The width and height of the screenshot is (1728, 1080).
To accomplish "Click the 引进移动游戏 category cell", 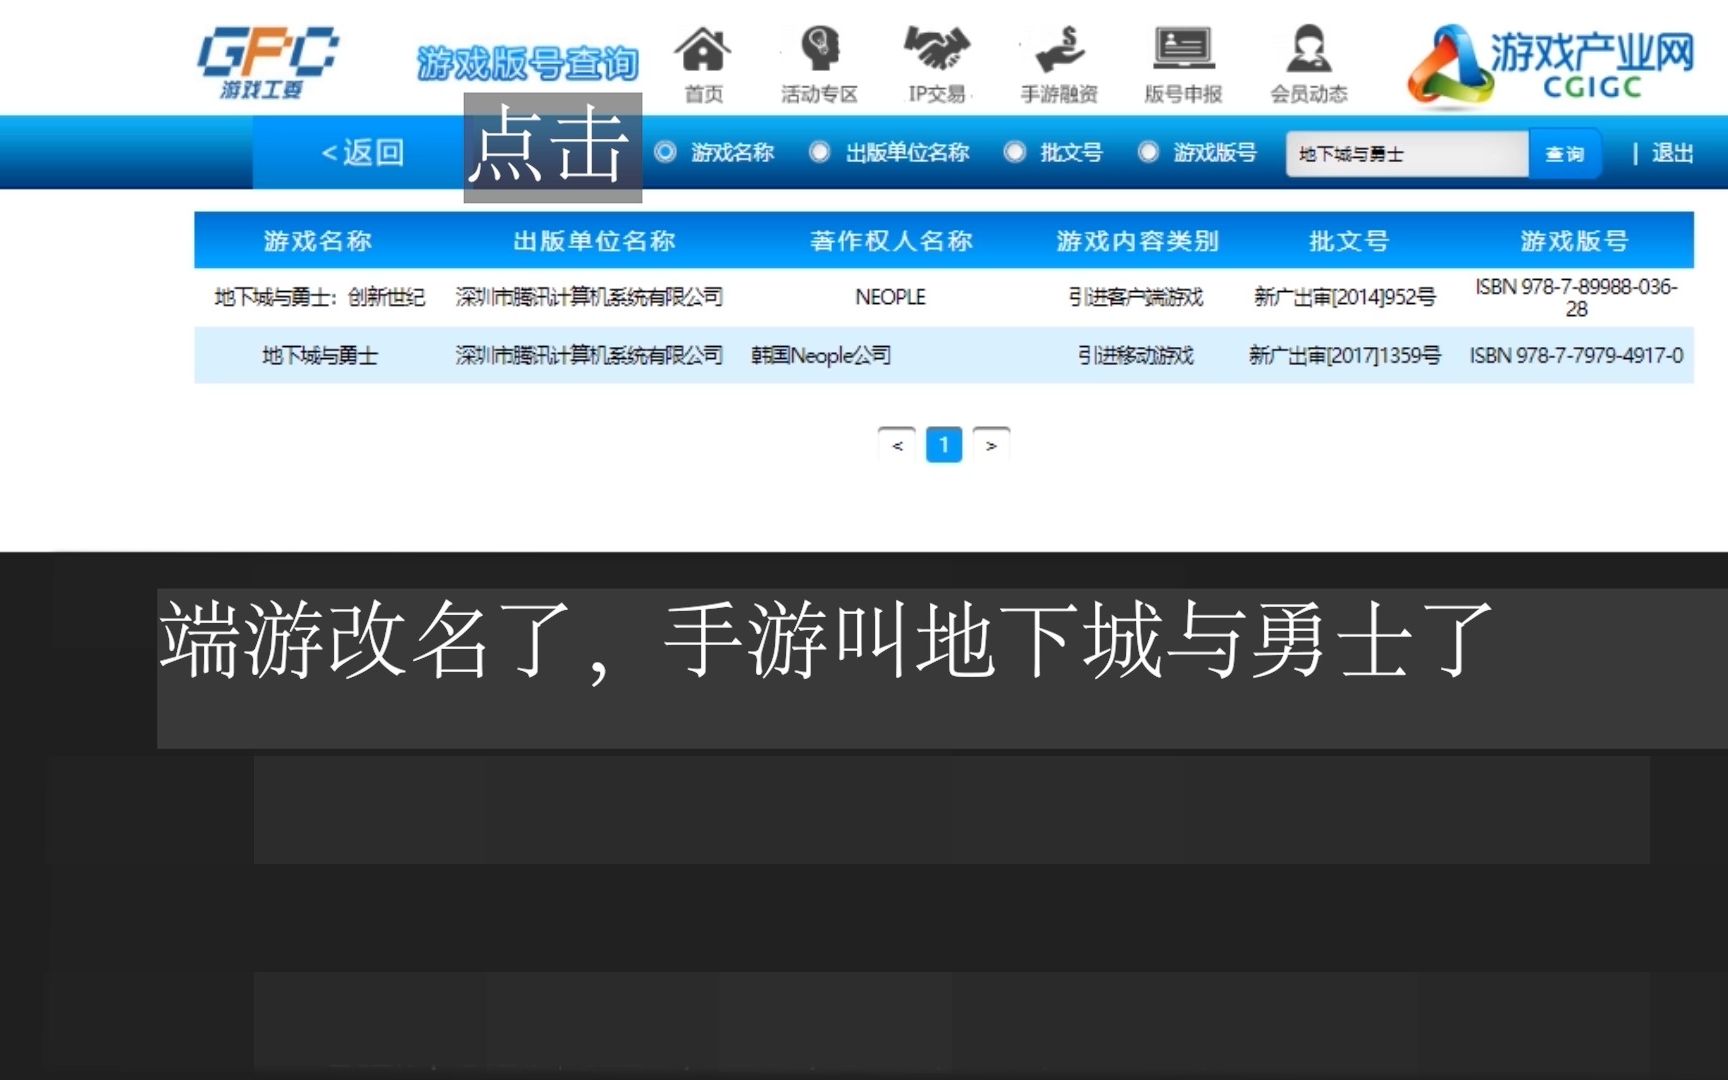I will point(1136,355).
